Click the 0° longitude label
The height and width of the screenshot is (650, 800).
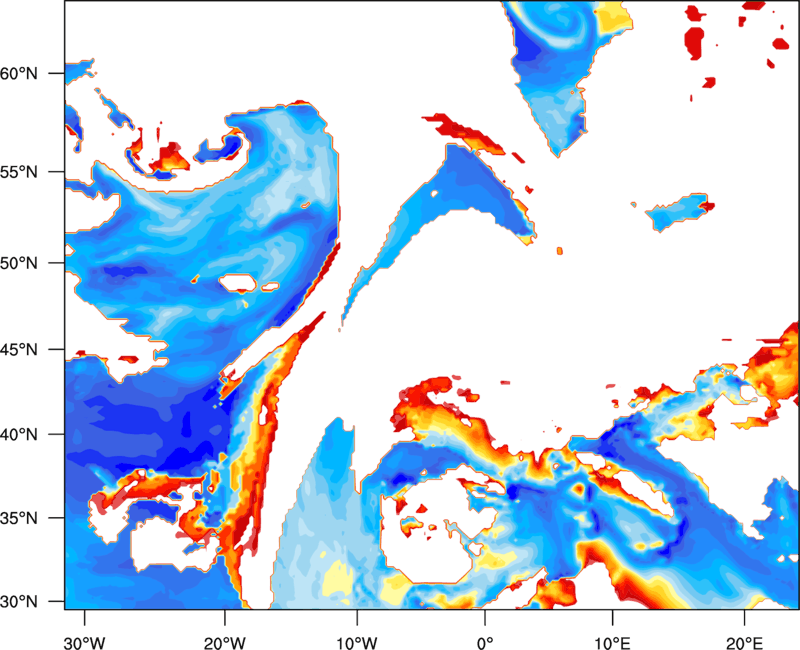point(485,643)
